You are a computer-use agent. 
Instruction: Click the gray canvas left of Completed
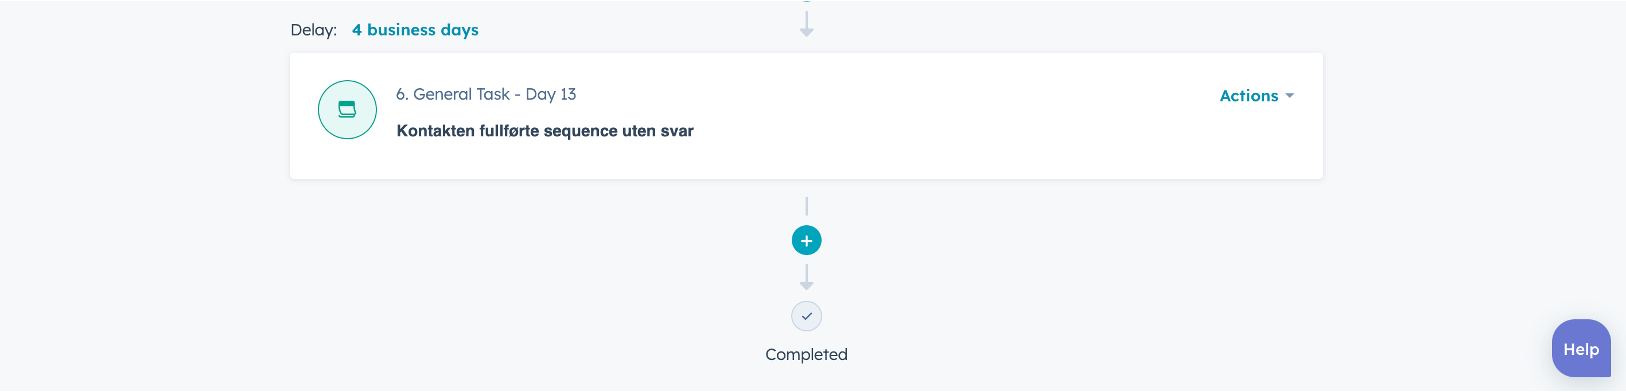click(500, 320)
